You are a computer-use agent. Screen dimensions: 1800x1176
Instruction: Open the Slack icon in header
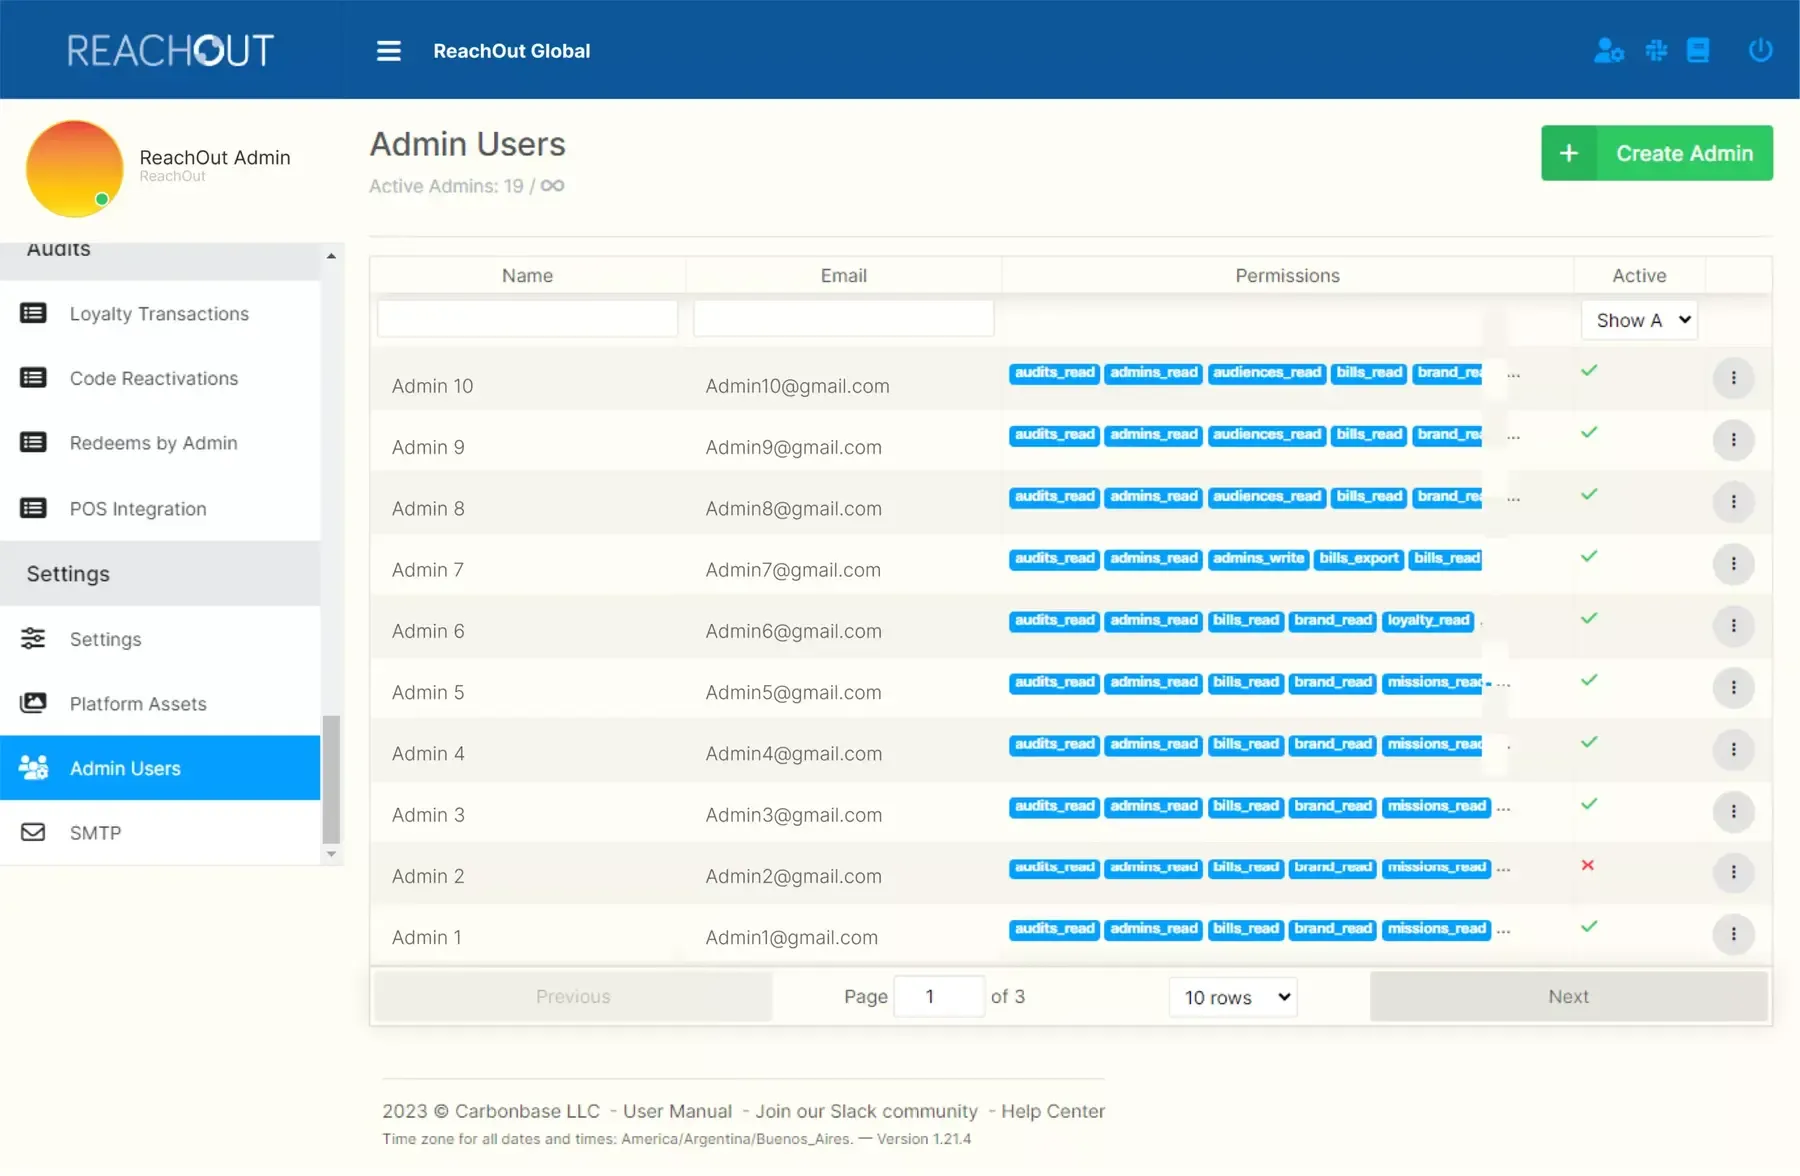[x=1656, y=50]
